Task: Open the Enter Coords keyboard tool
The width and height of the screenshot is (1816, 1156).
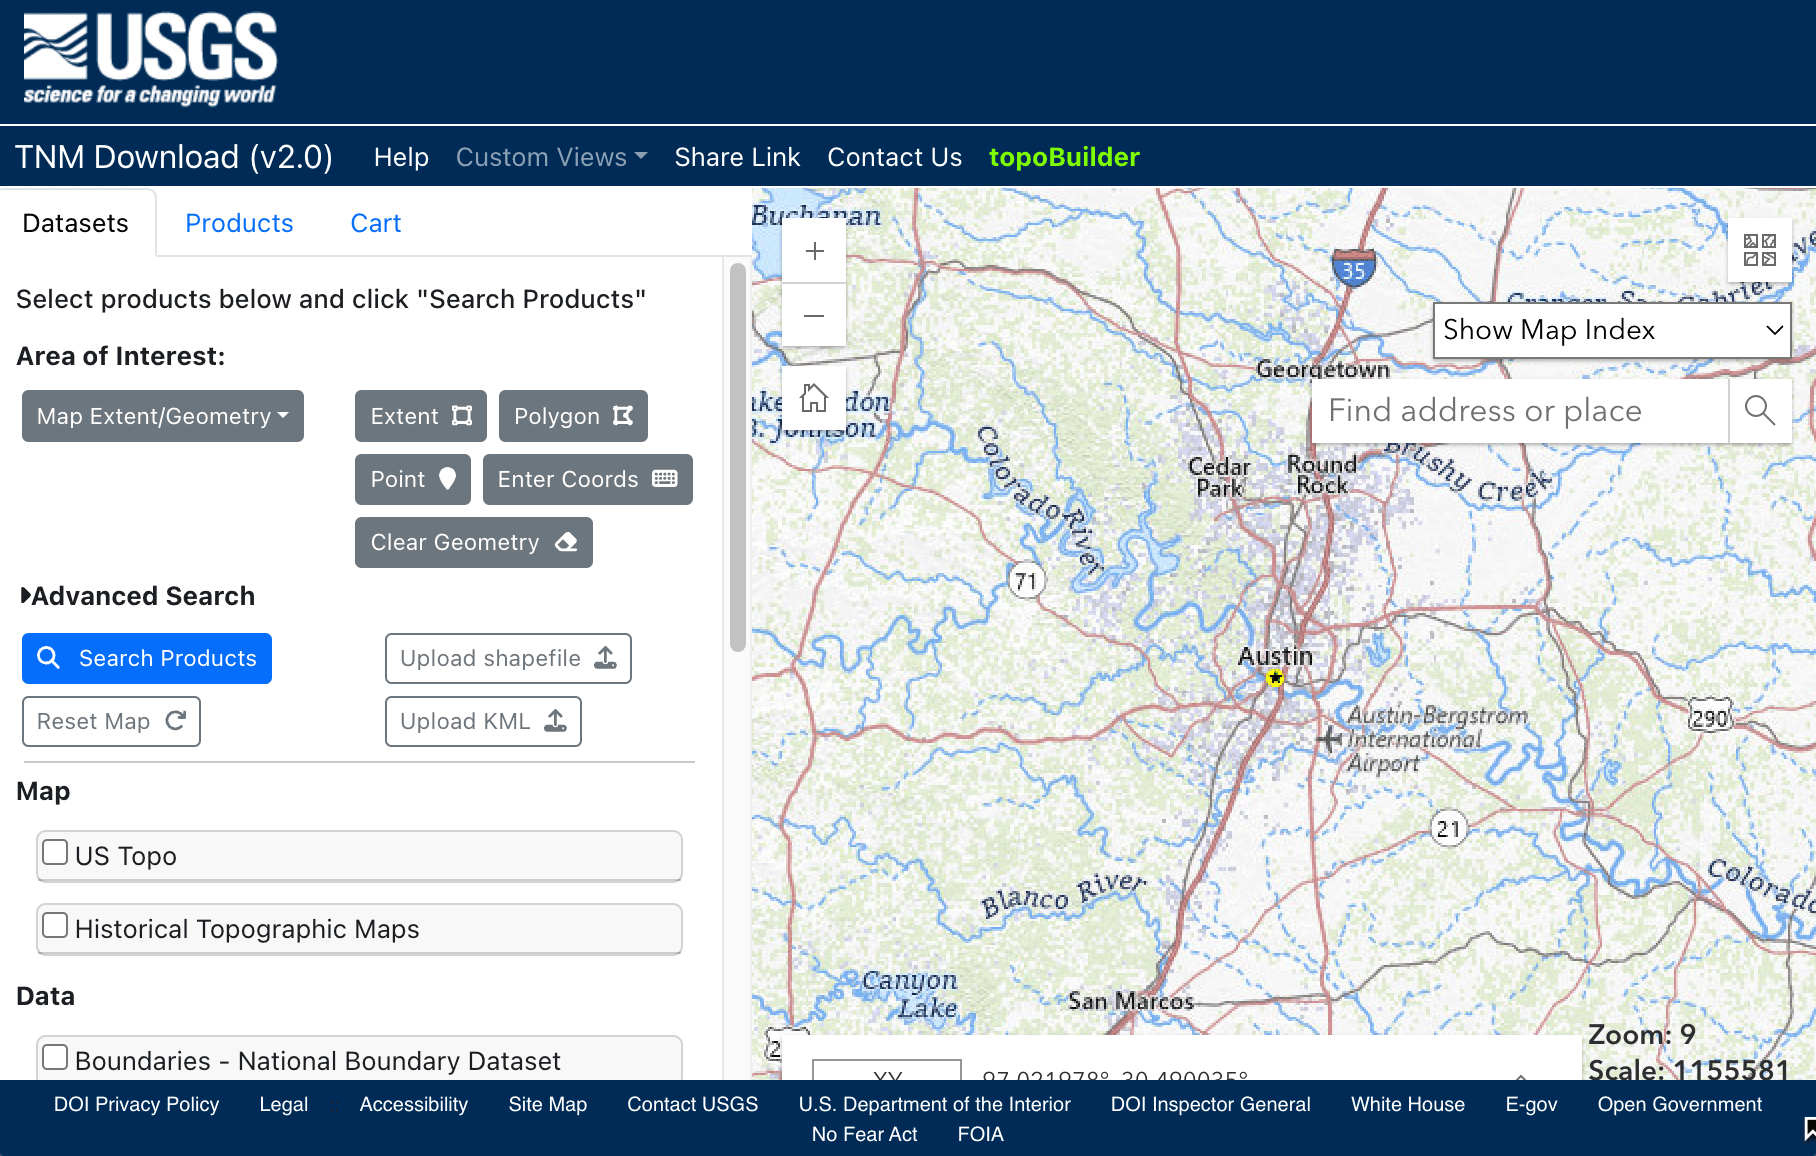Action: point(586,479)
